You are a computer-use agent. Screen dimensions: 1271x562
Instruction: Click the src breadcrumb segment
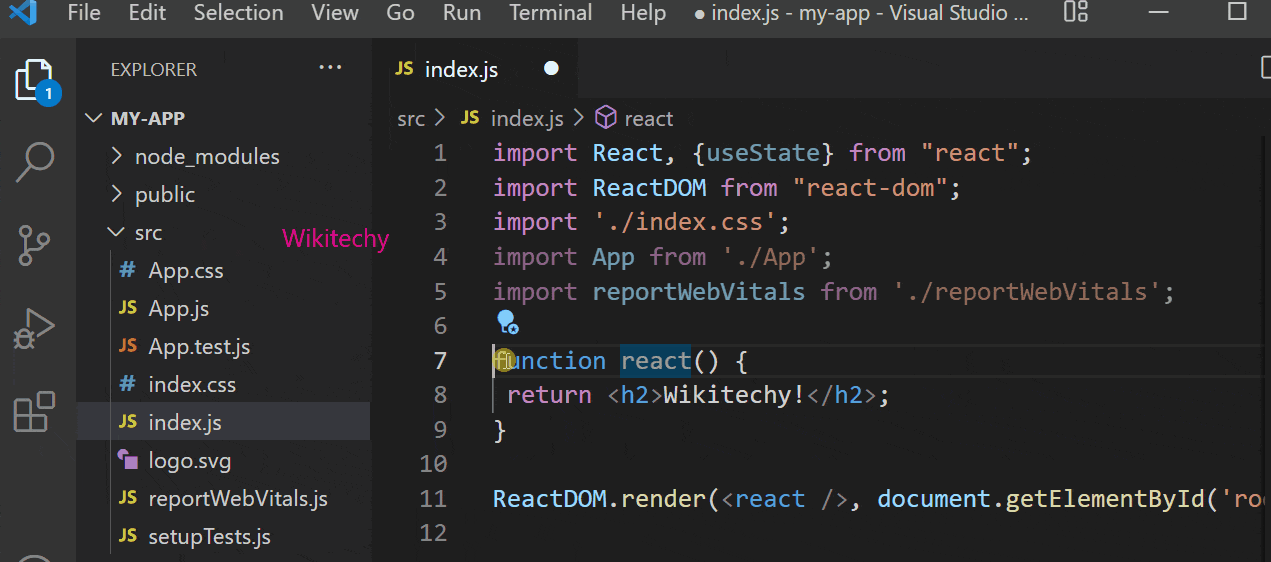coord(411,118)
